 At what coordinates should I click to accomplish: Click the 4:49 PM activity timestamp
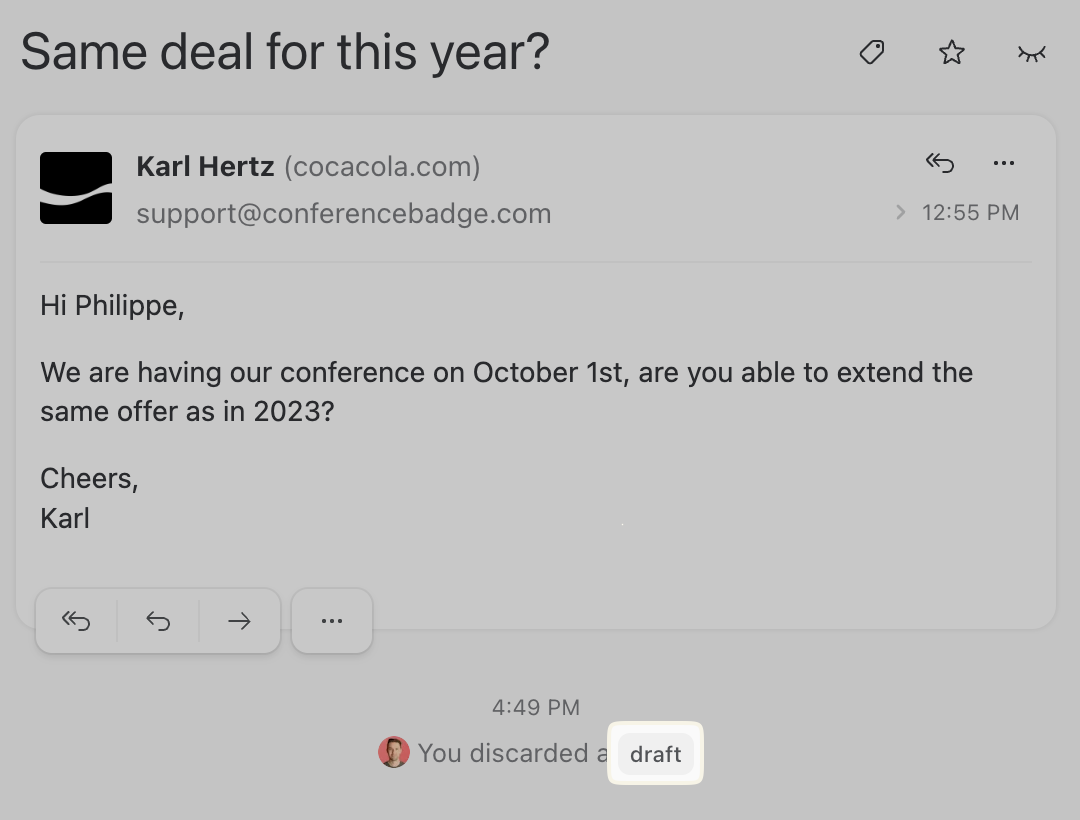pyautogui.click(x=536, y=707)
